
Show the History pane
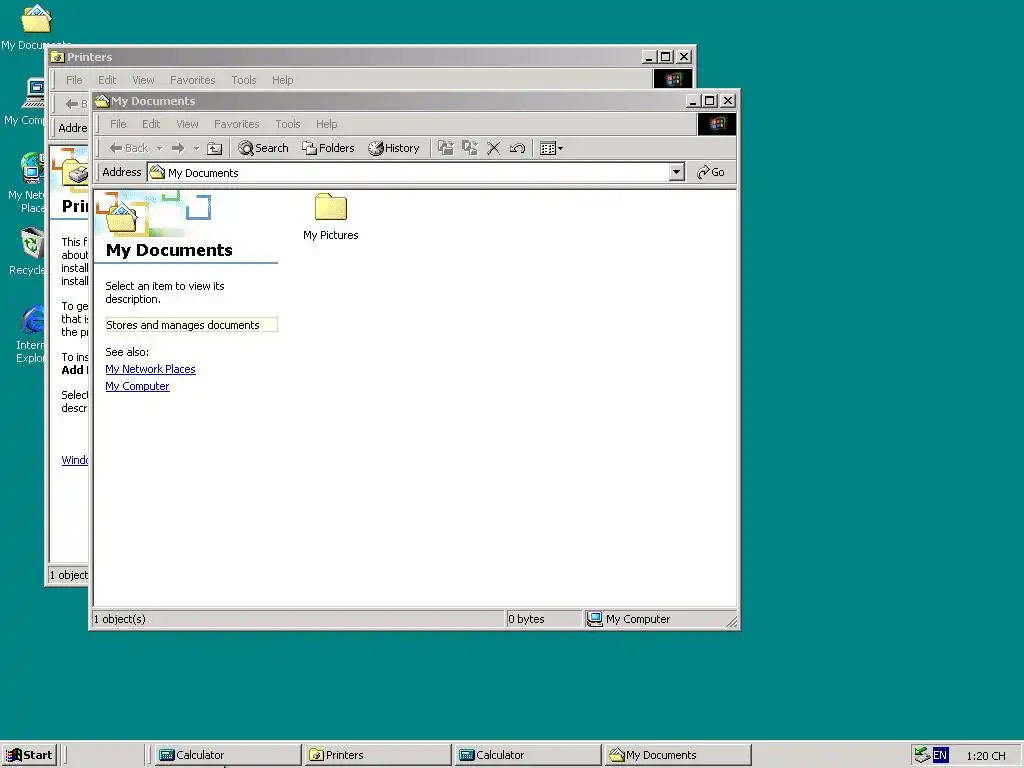click(x=394, y=148)
